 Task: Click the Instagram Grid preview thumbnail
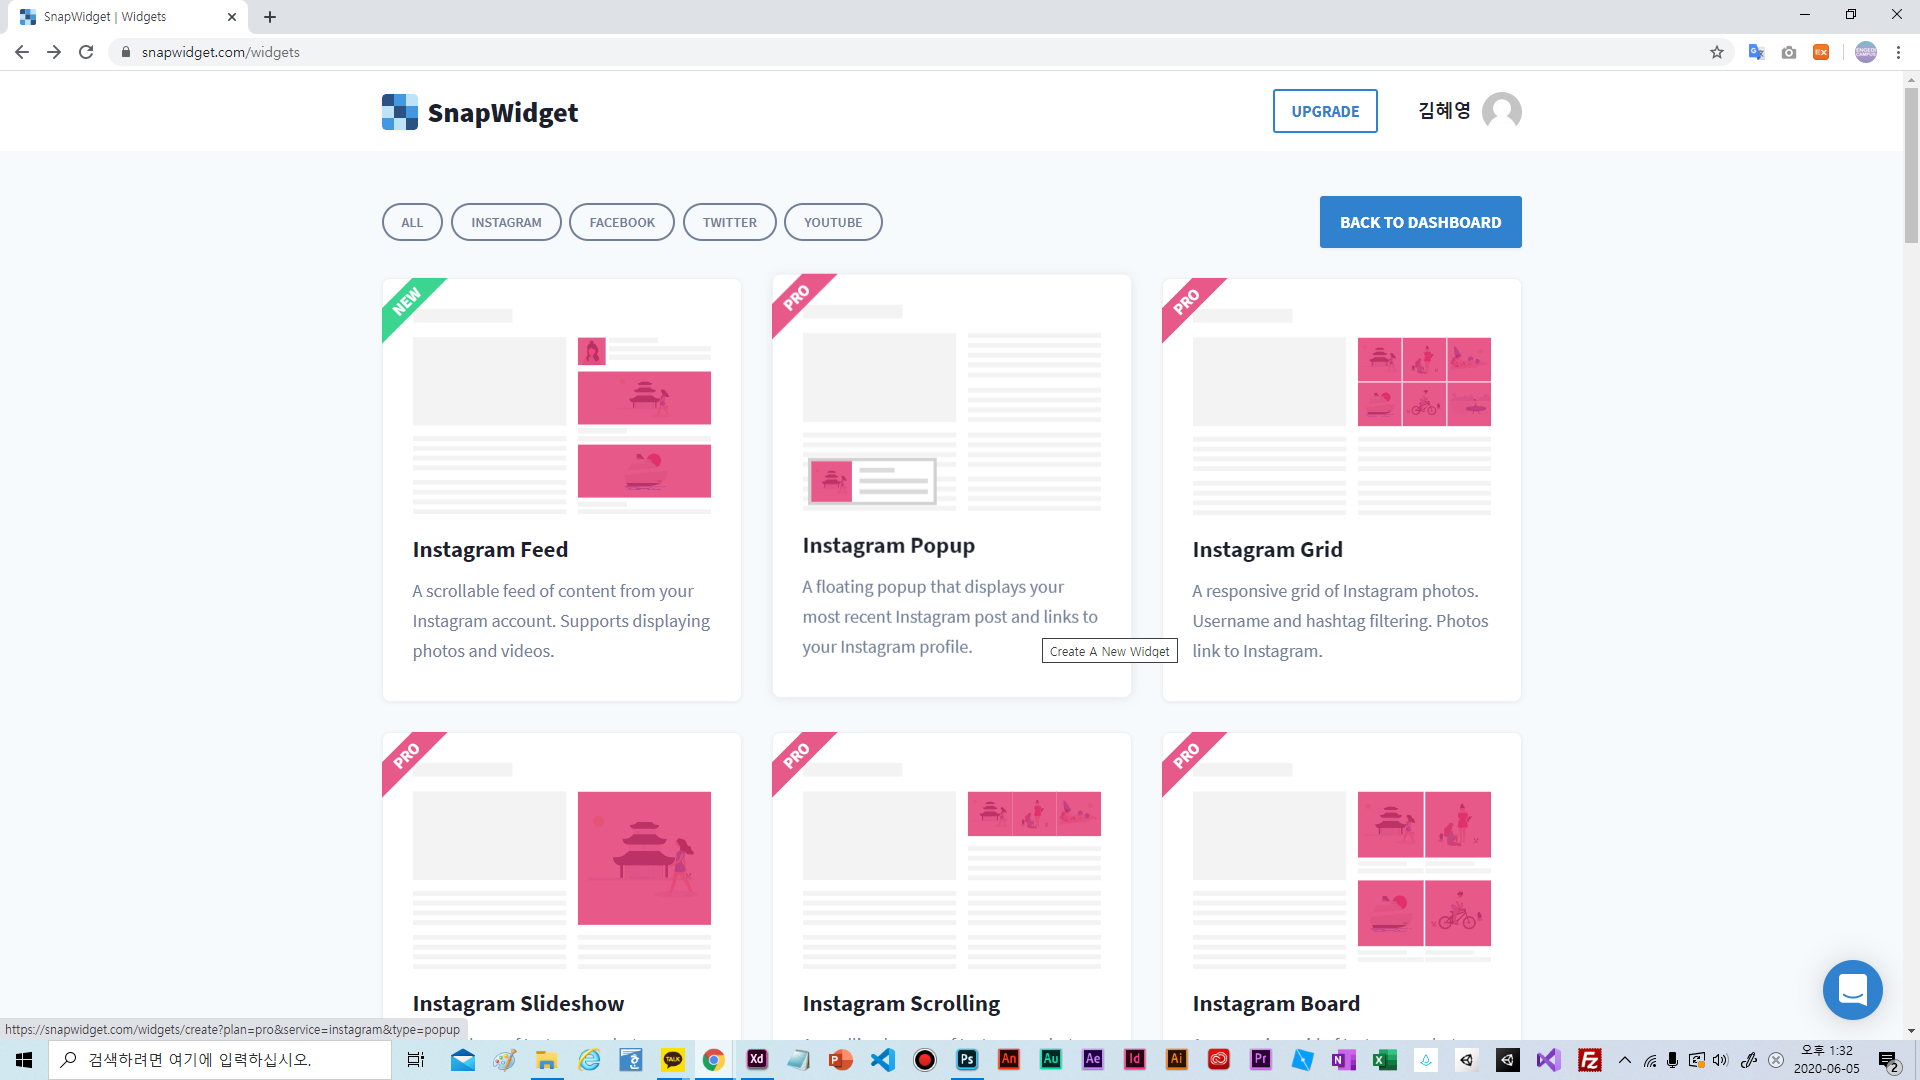point(1342,412)
